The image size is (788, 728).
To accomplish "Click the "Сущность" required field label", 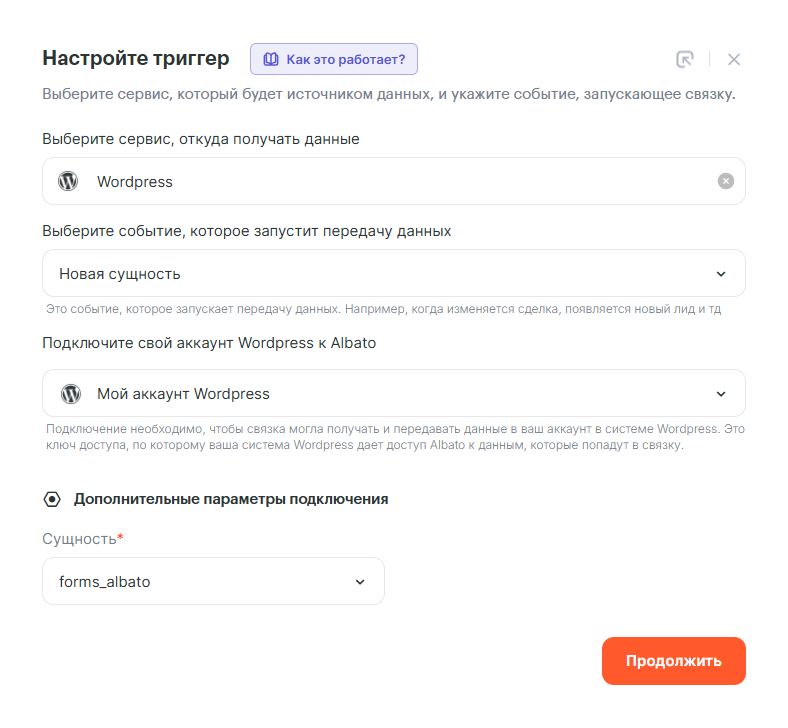I will (82, 539).
